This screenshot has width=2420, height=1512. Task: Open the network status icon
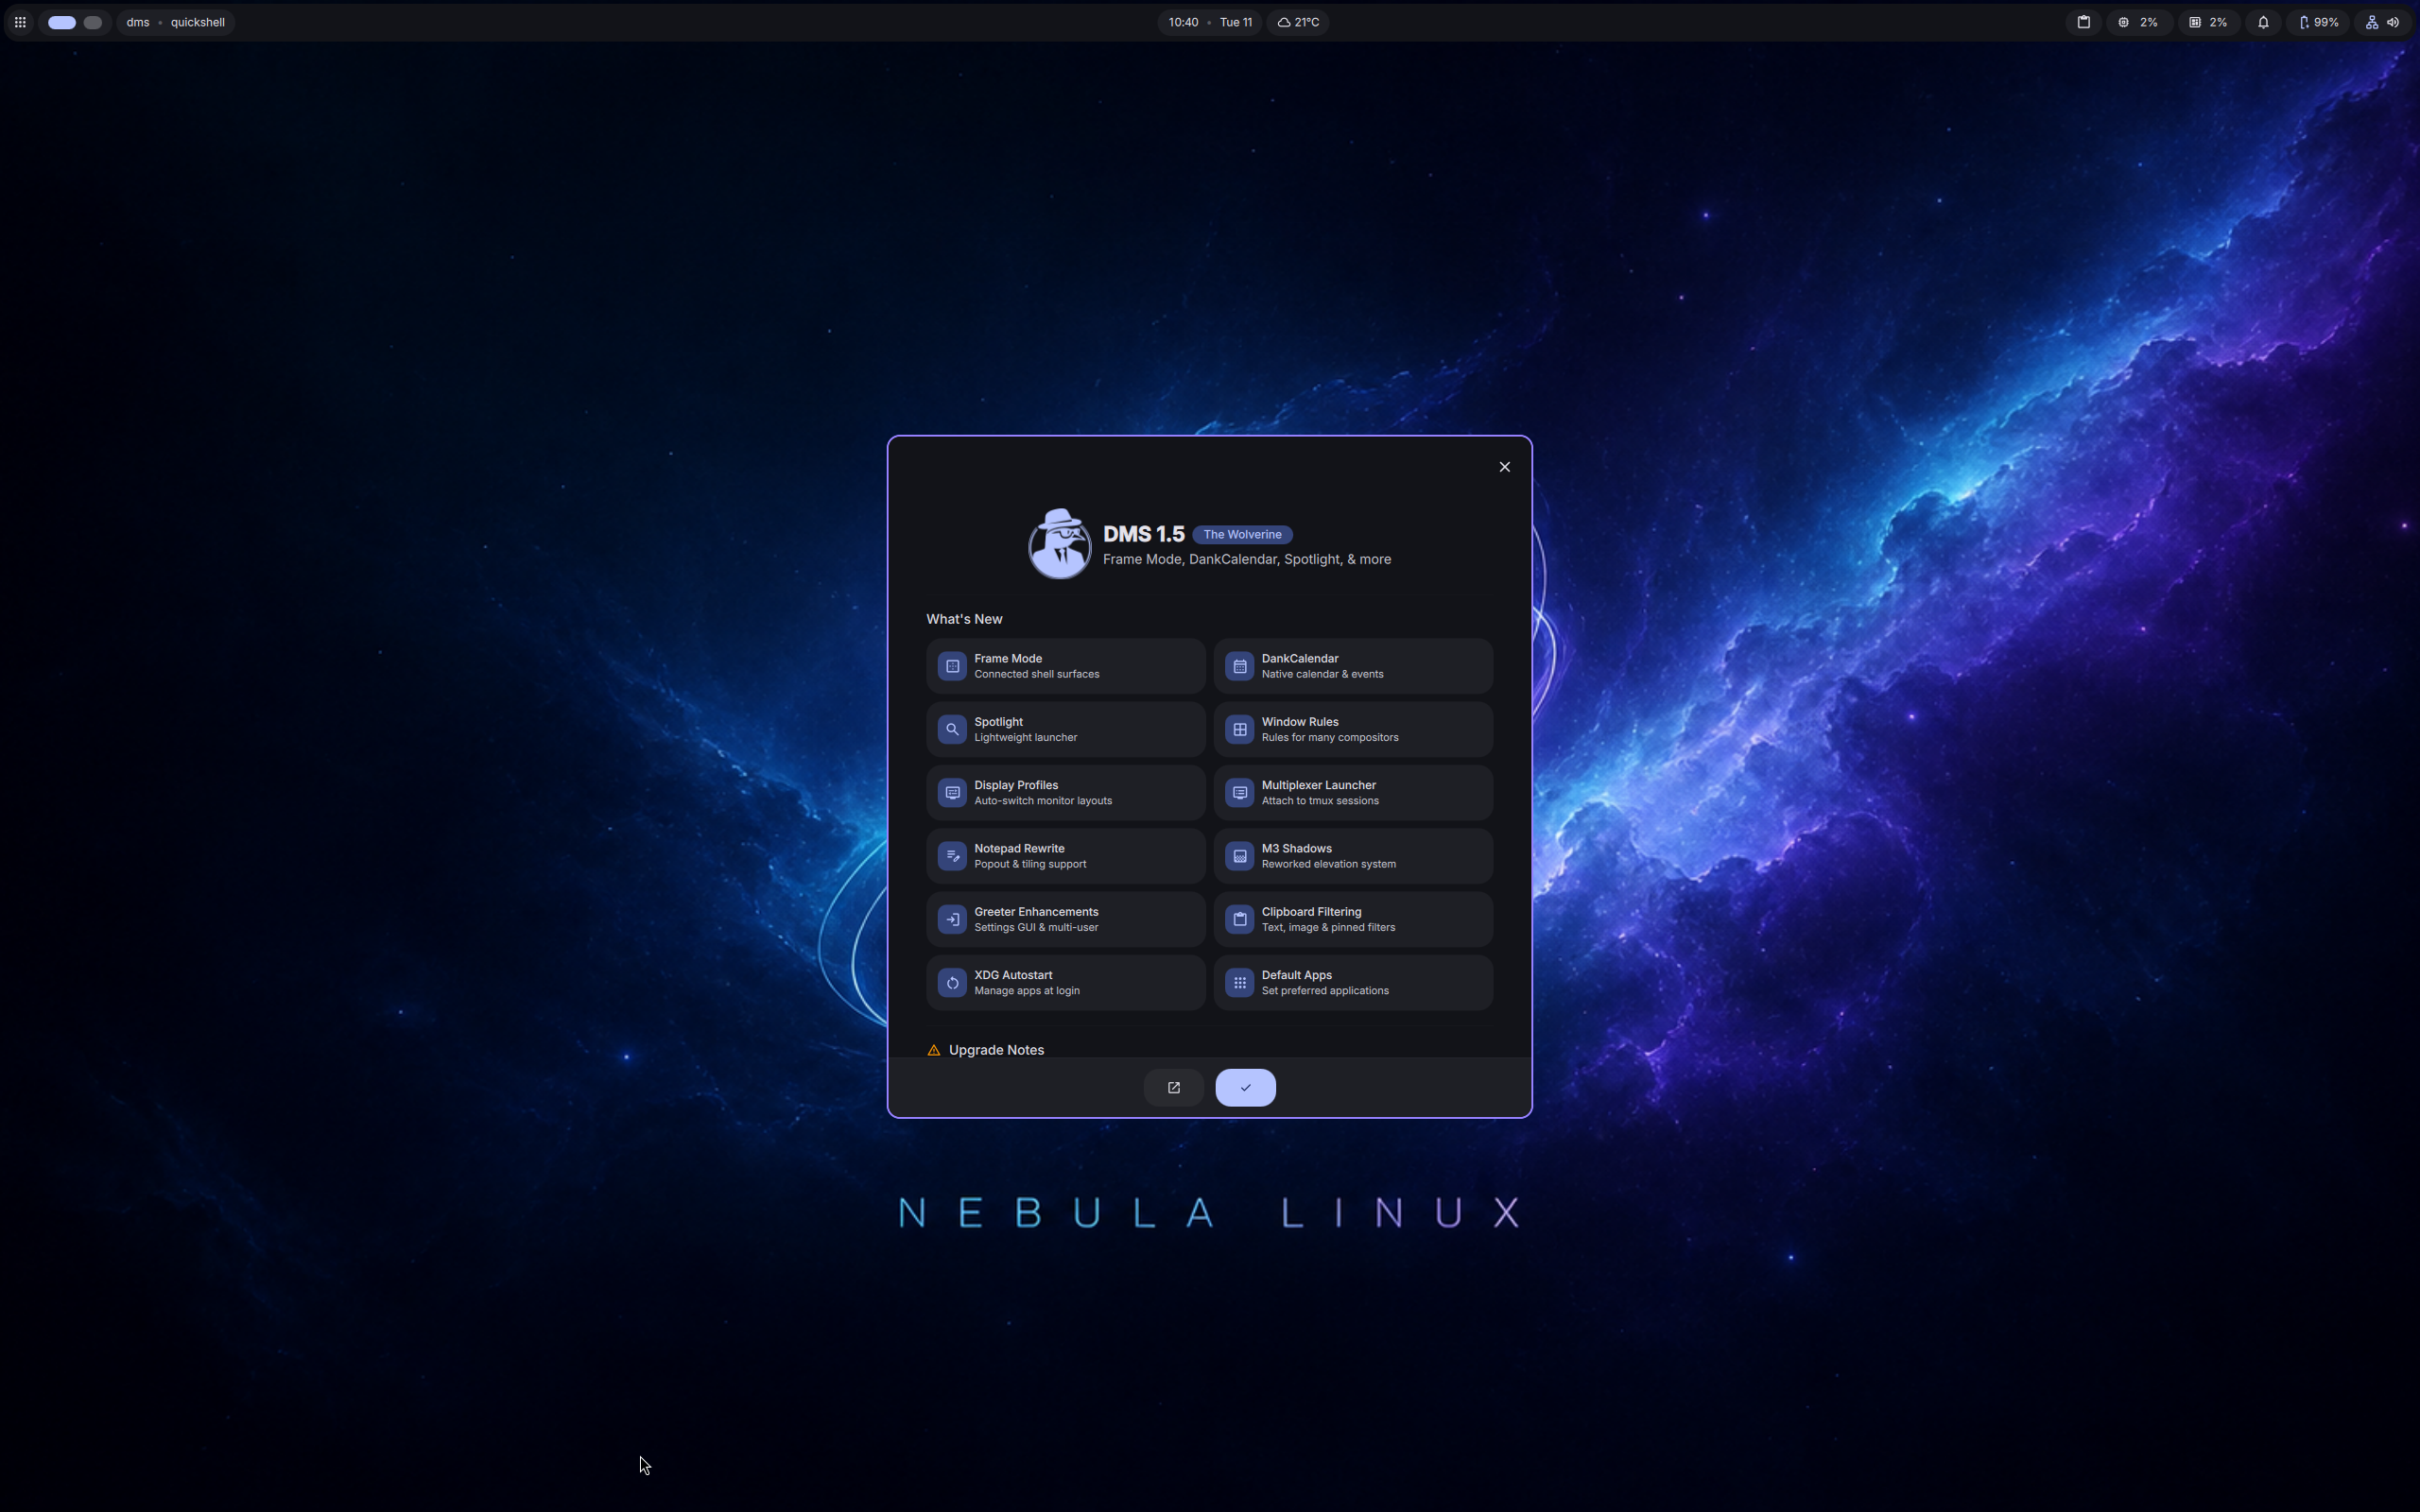point(2372,22)
